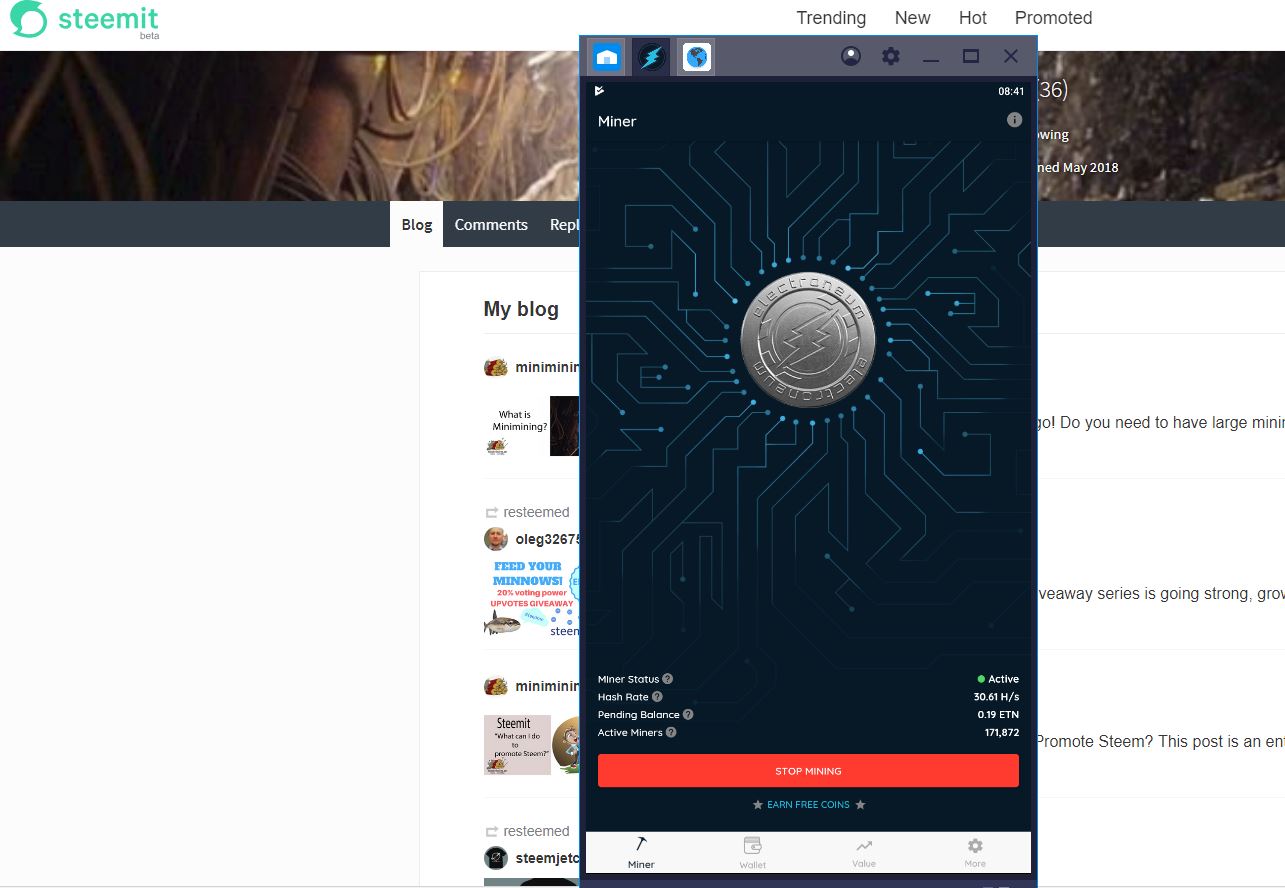Open Trending in Steemit navigation
1285x888 pixels.
[x=831, y=18]
